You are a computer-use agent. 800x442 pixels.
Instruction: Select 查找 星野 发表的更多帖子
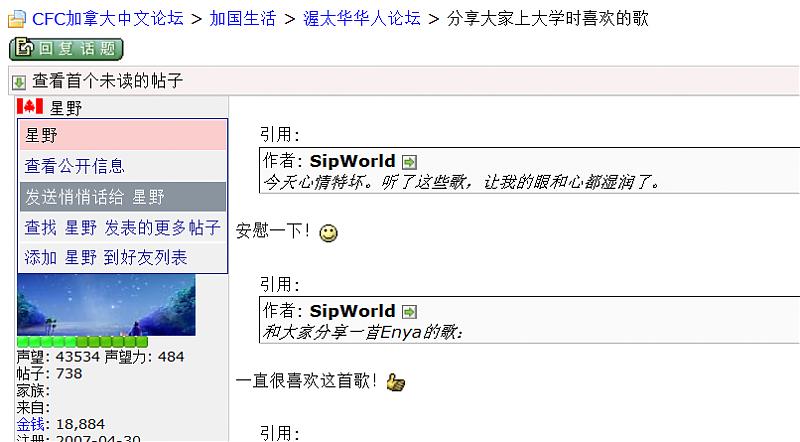coord(122,227)
